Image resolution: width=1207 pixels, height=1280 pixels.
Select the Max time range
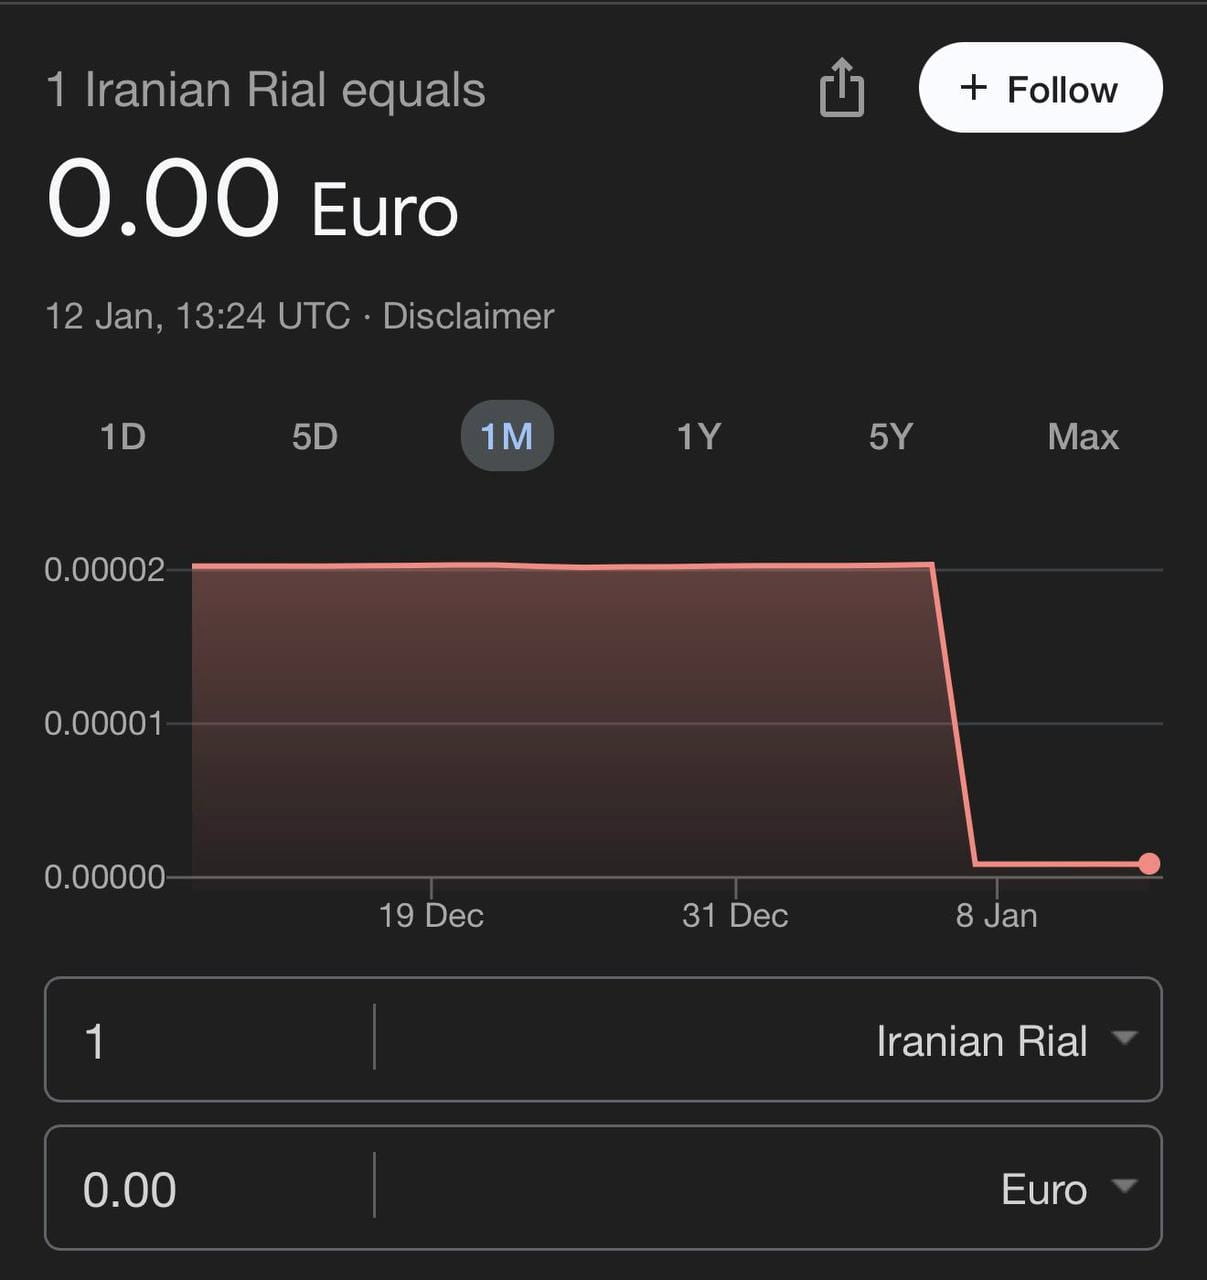[1083, 436]
